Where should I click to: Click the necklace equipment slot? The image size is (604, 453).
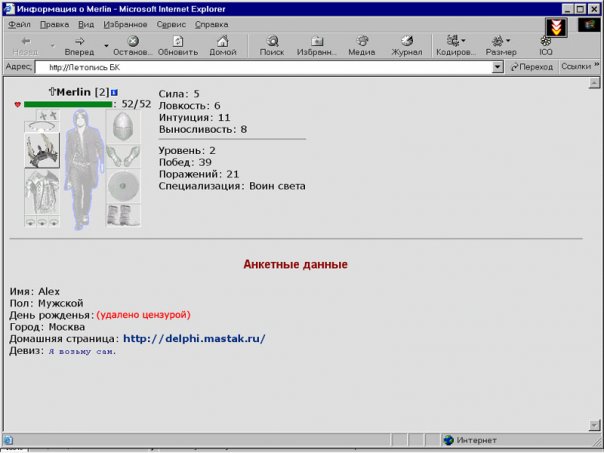(x=42, y=127)
